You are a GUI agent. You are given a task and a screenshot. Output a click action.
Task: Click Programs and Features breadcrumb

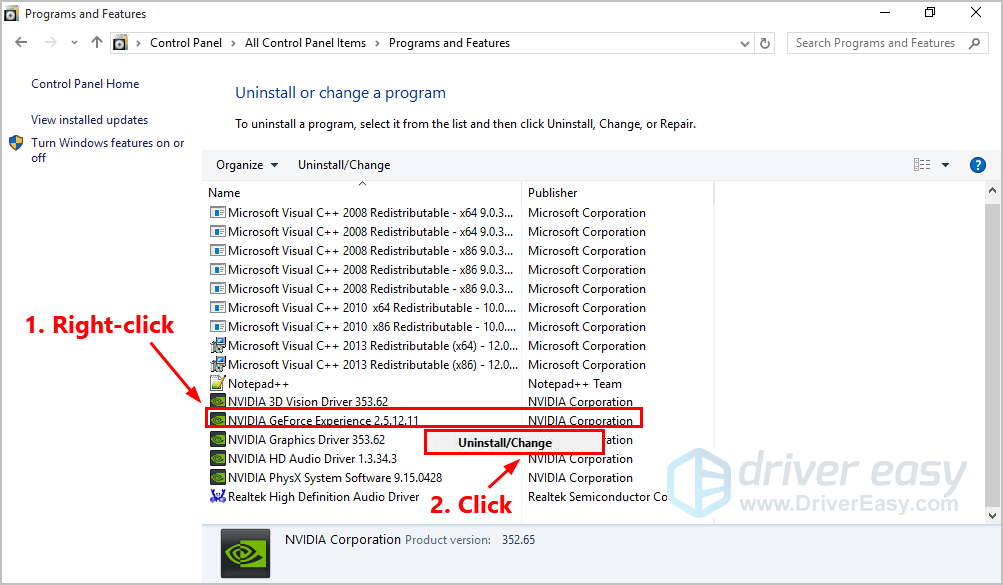(x=449, y=43)
